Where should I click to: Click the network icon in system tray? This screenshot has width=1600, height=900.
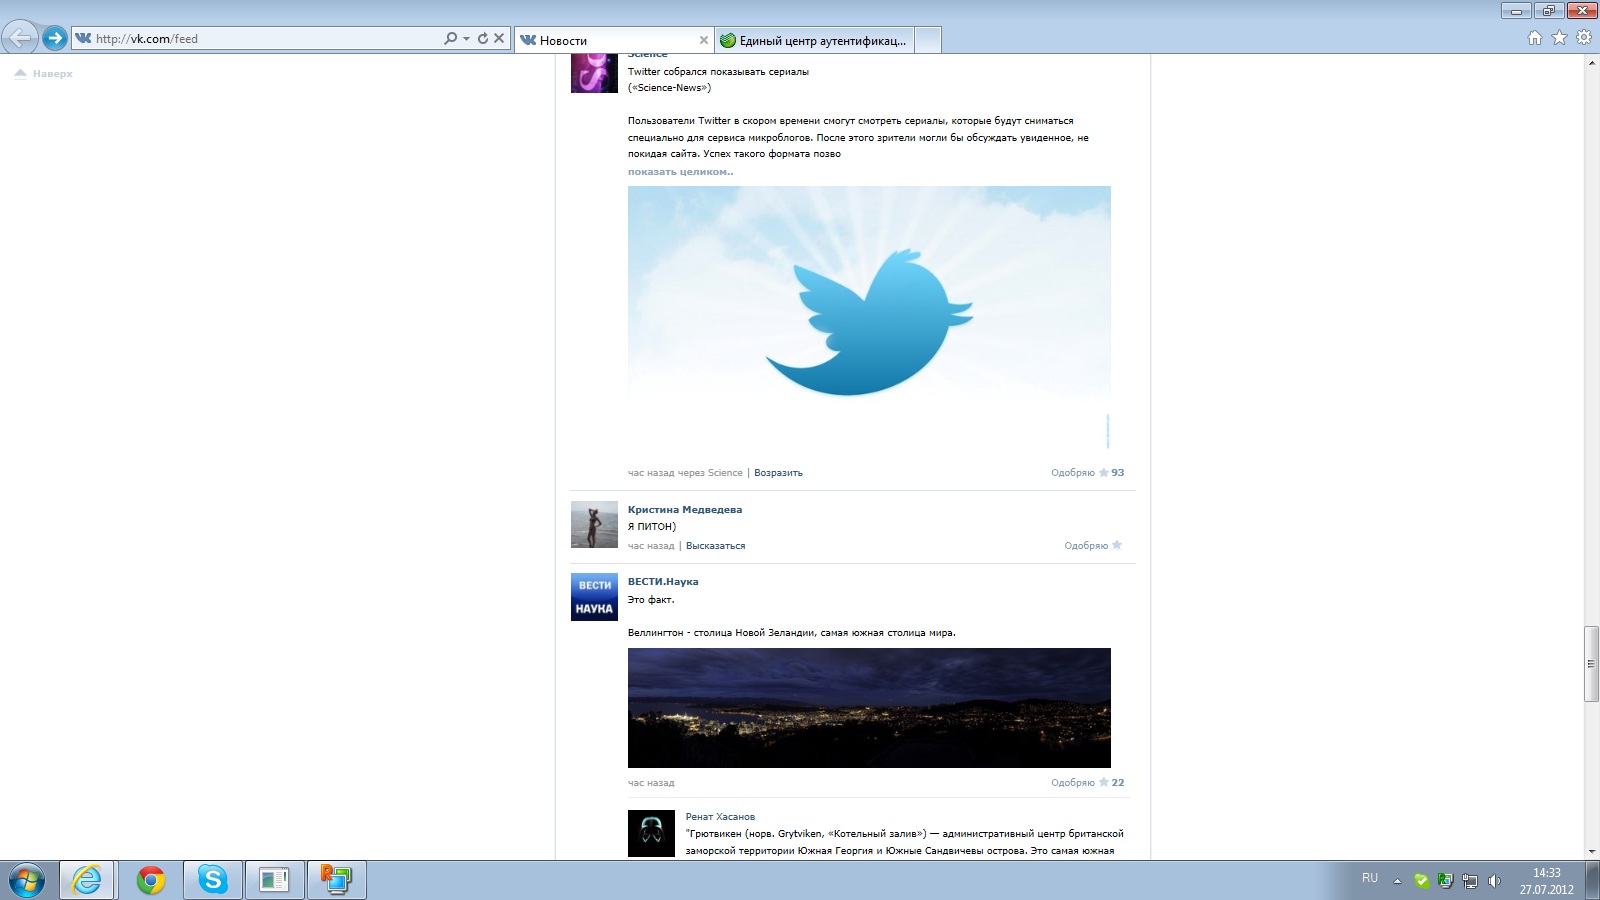click(x=1470, y=881)
